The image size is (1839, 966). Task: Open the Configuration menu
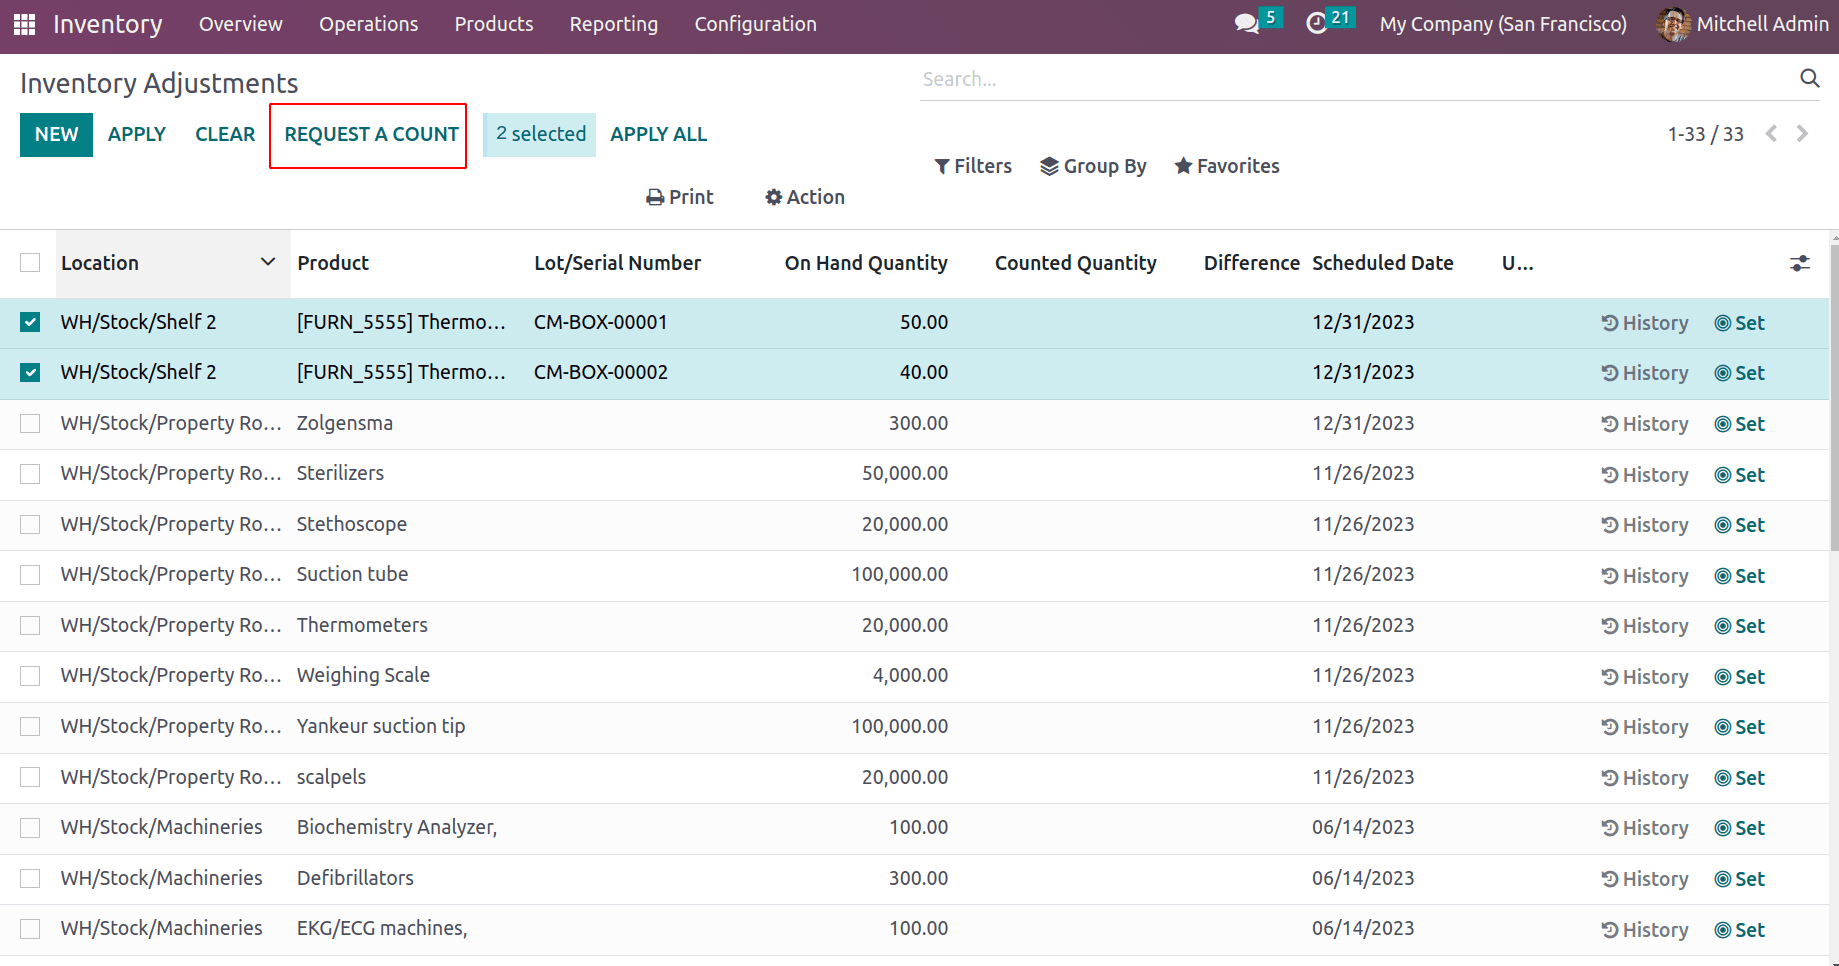point(755,24)
